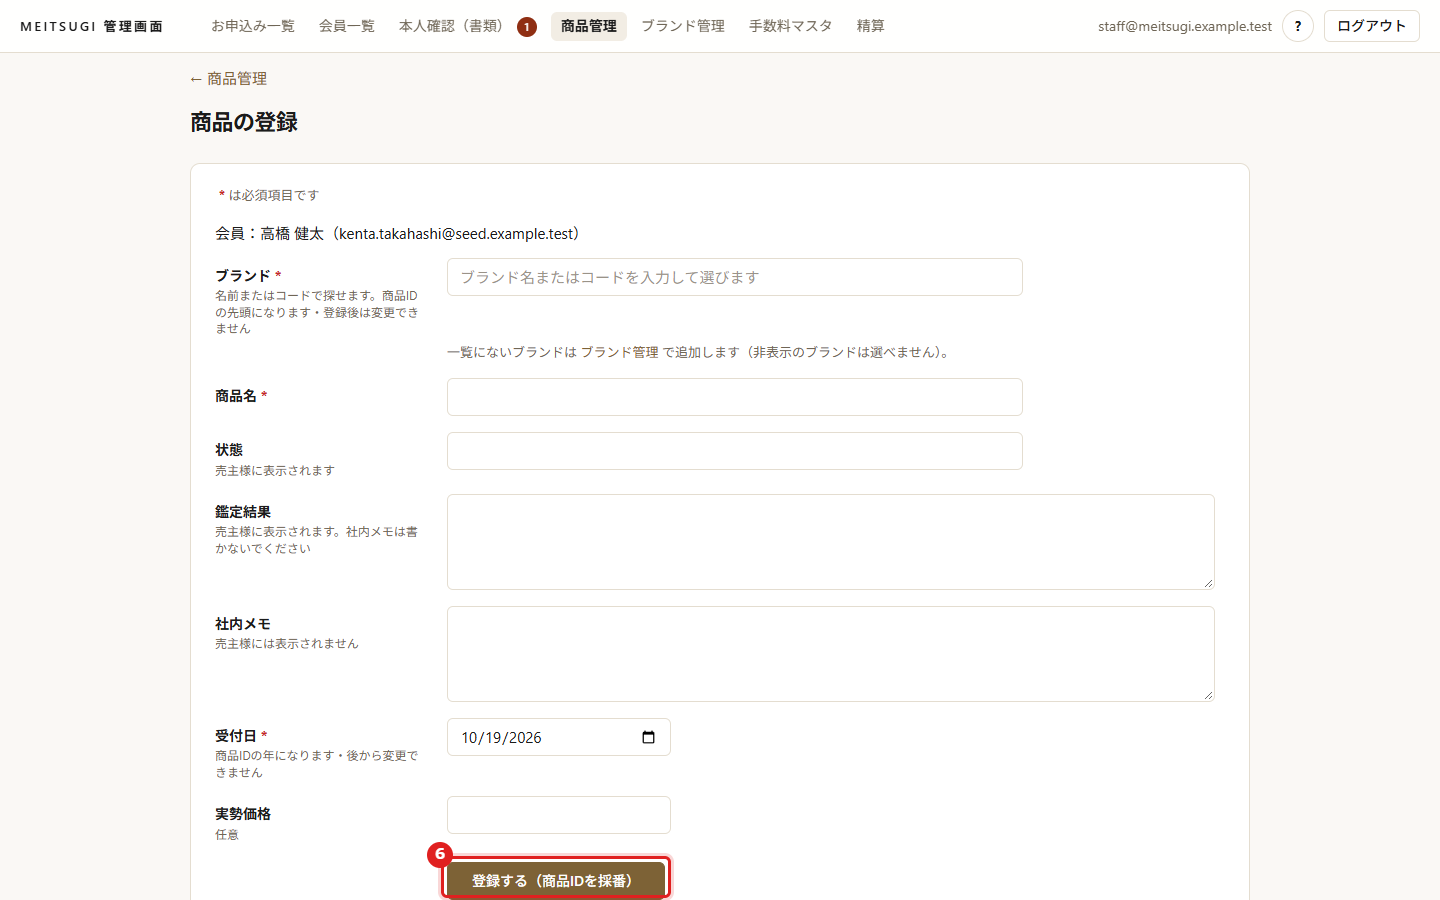The height and width of the screenshot is (900, 1440).
Task: Follow the inline ブランド管理 link
Action: click(620, 352)
